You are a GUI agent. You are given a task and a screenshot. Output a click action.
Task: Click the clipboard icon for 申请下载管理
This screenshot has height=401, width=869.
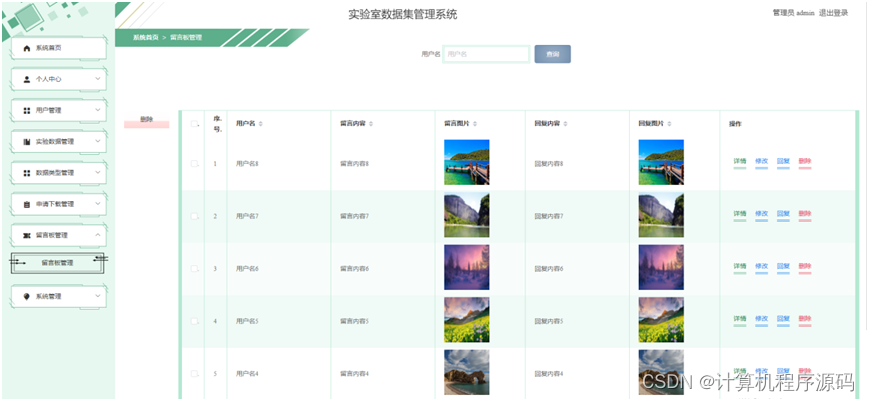click(27, 204)
